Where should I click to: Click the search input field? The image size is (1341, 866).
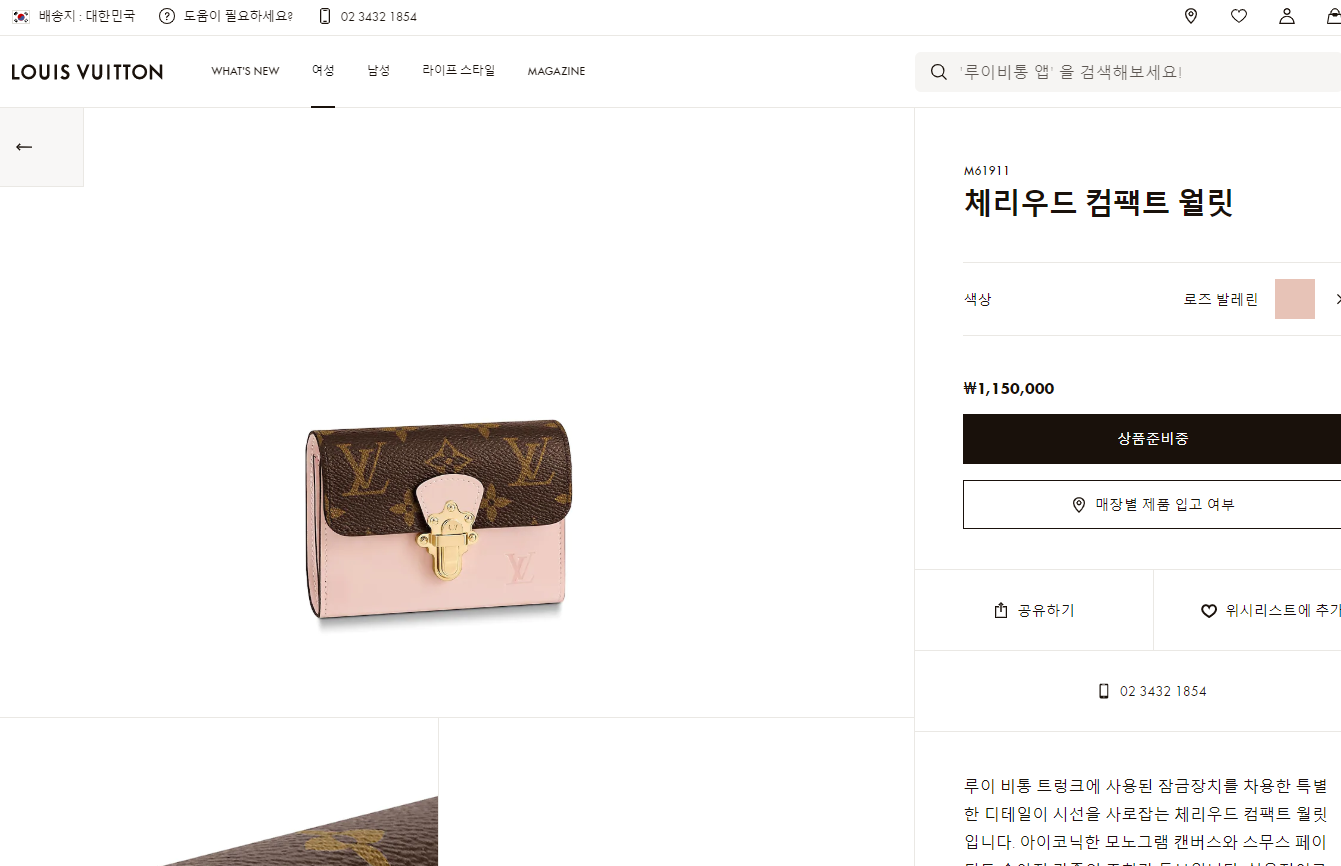tap(1128, 72)
